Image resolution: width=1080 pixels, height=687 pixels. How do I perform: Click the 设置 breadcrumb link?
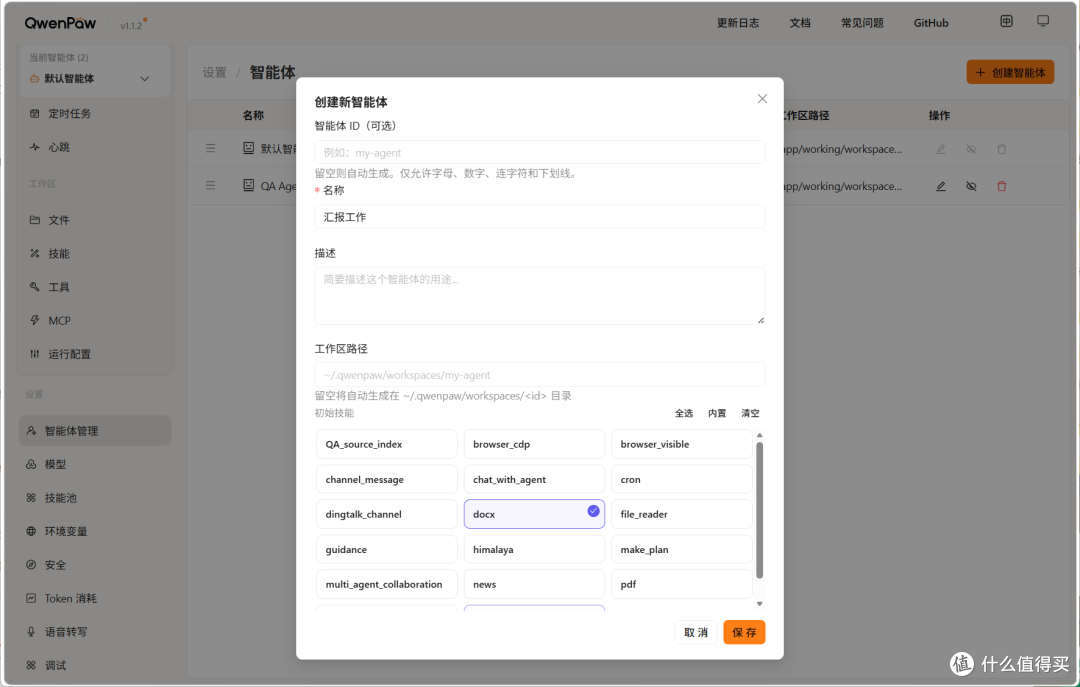214,72
